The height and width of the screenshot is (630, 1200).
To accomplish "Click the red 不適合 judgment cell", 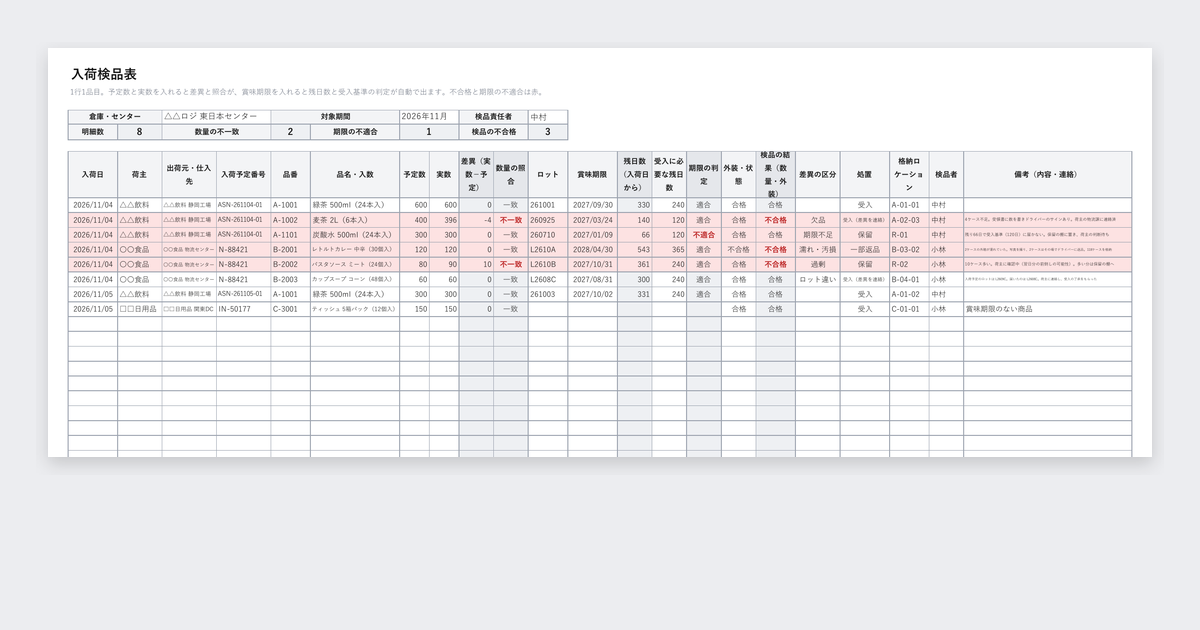I will pyautogui.click(x=704, y=235).
